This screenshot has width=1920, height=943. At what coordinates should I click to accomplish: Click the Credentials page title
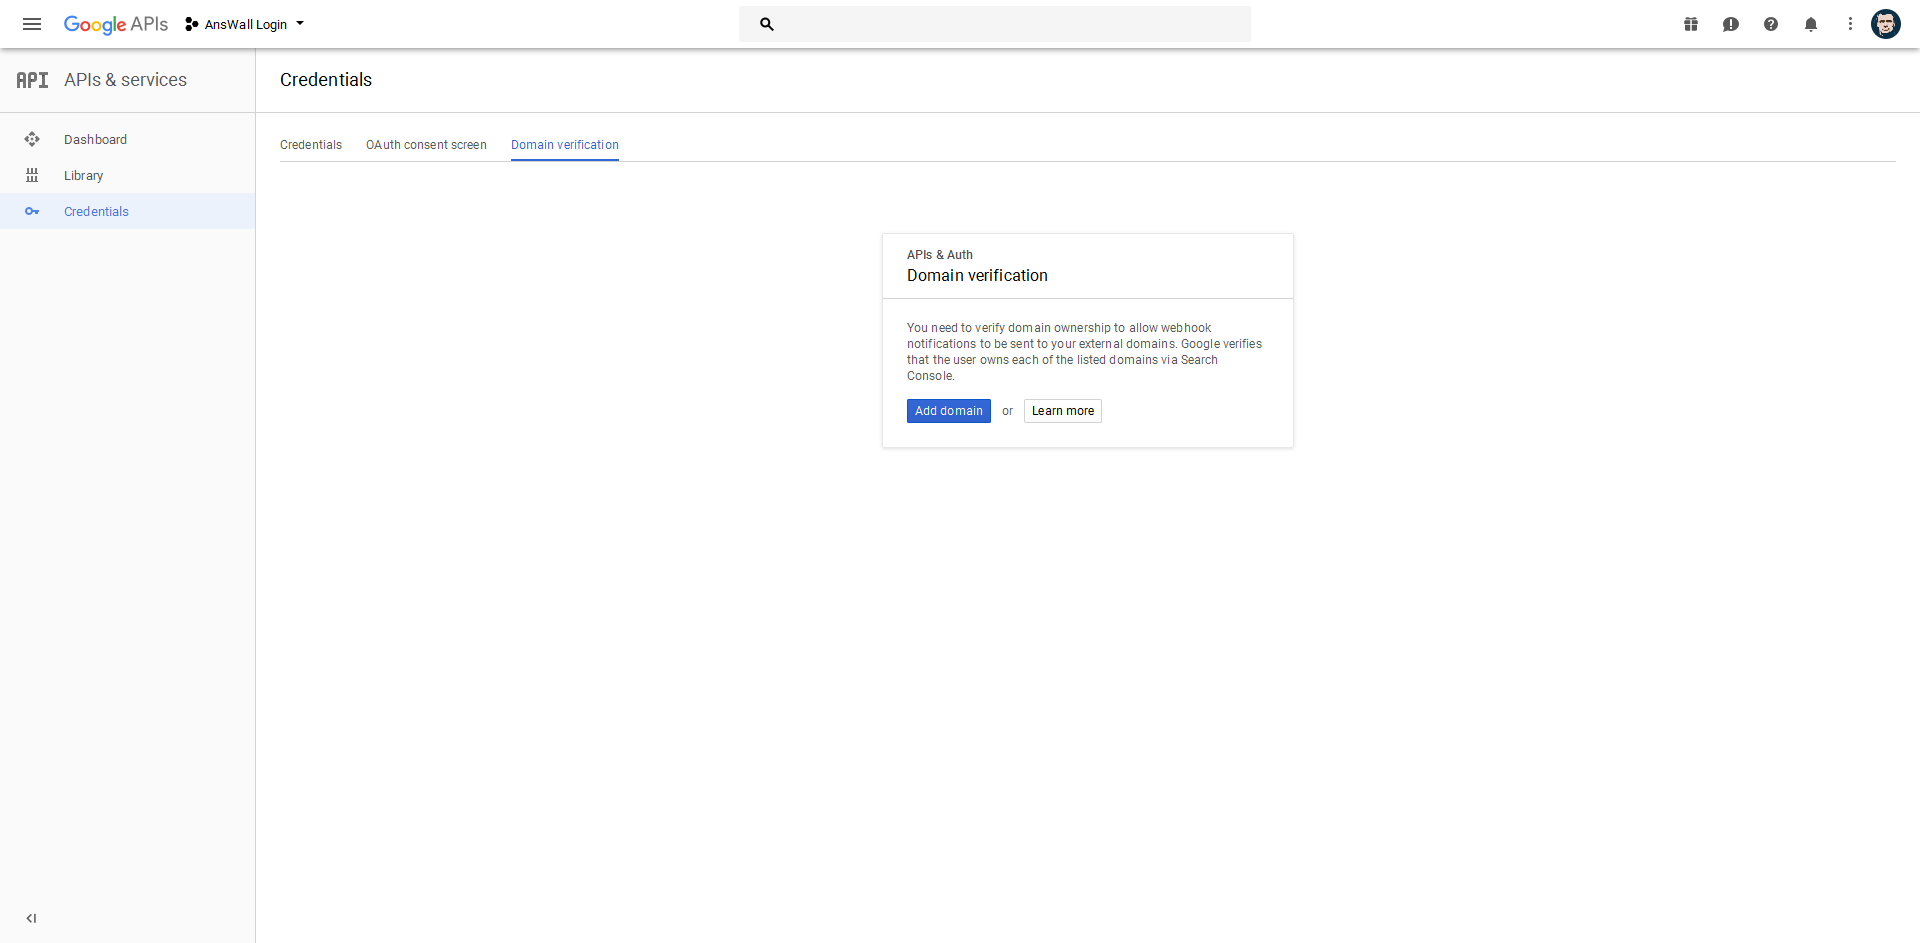(x=326, y=80)
